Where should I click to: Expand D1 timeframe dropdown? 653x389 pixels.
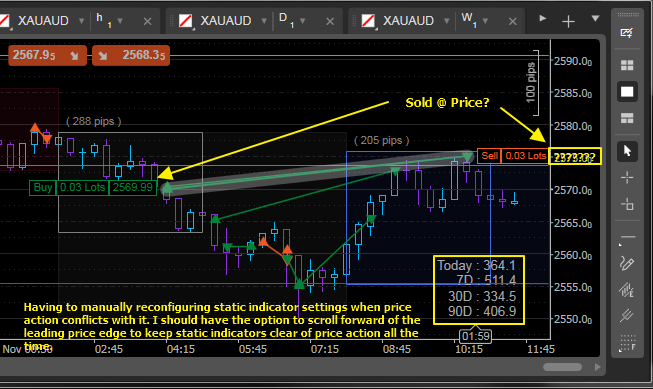pos(303,20)
